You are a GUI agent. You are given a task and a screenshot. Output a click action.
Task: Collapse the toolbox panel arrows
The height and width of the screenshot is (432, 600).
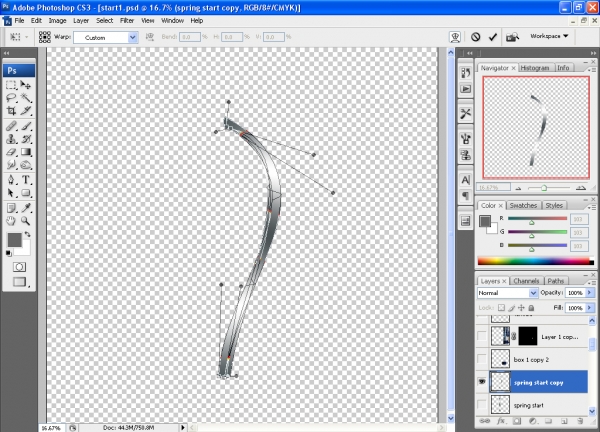point(6,53)
